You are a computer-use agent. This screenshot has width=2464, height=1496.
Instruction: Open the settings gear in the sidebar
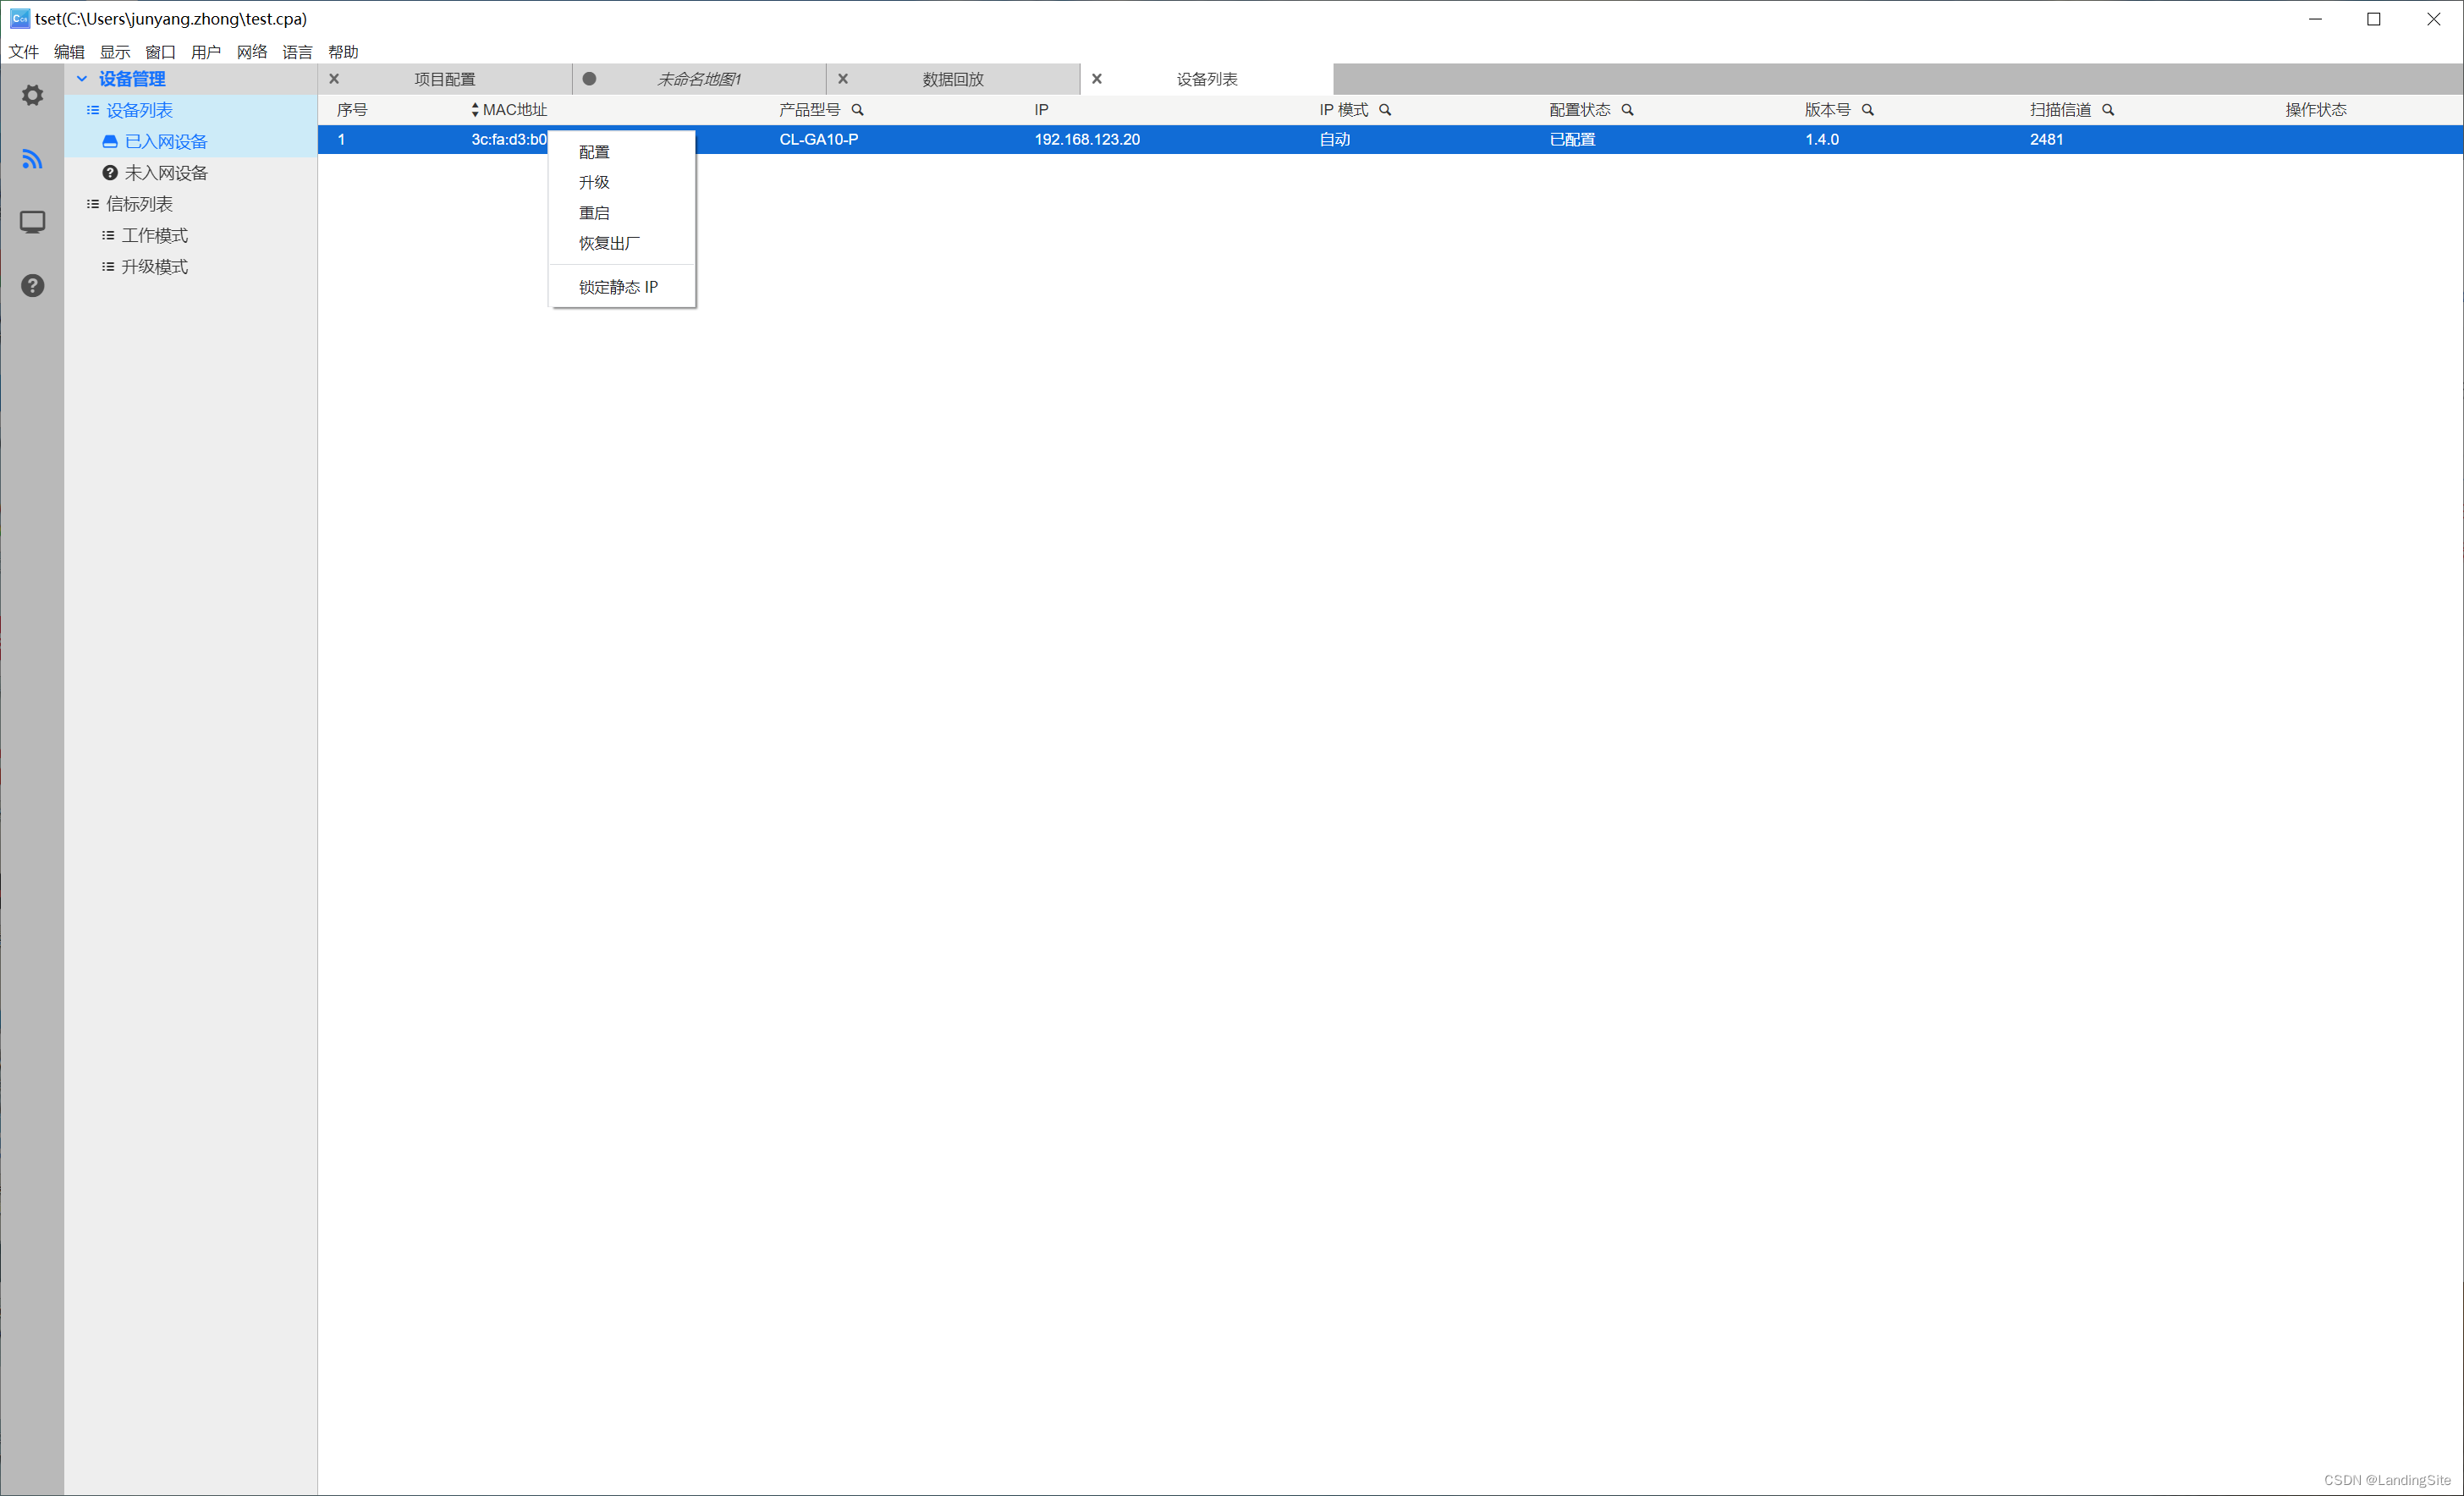tap(32, 95)
